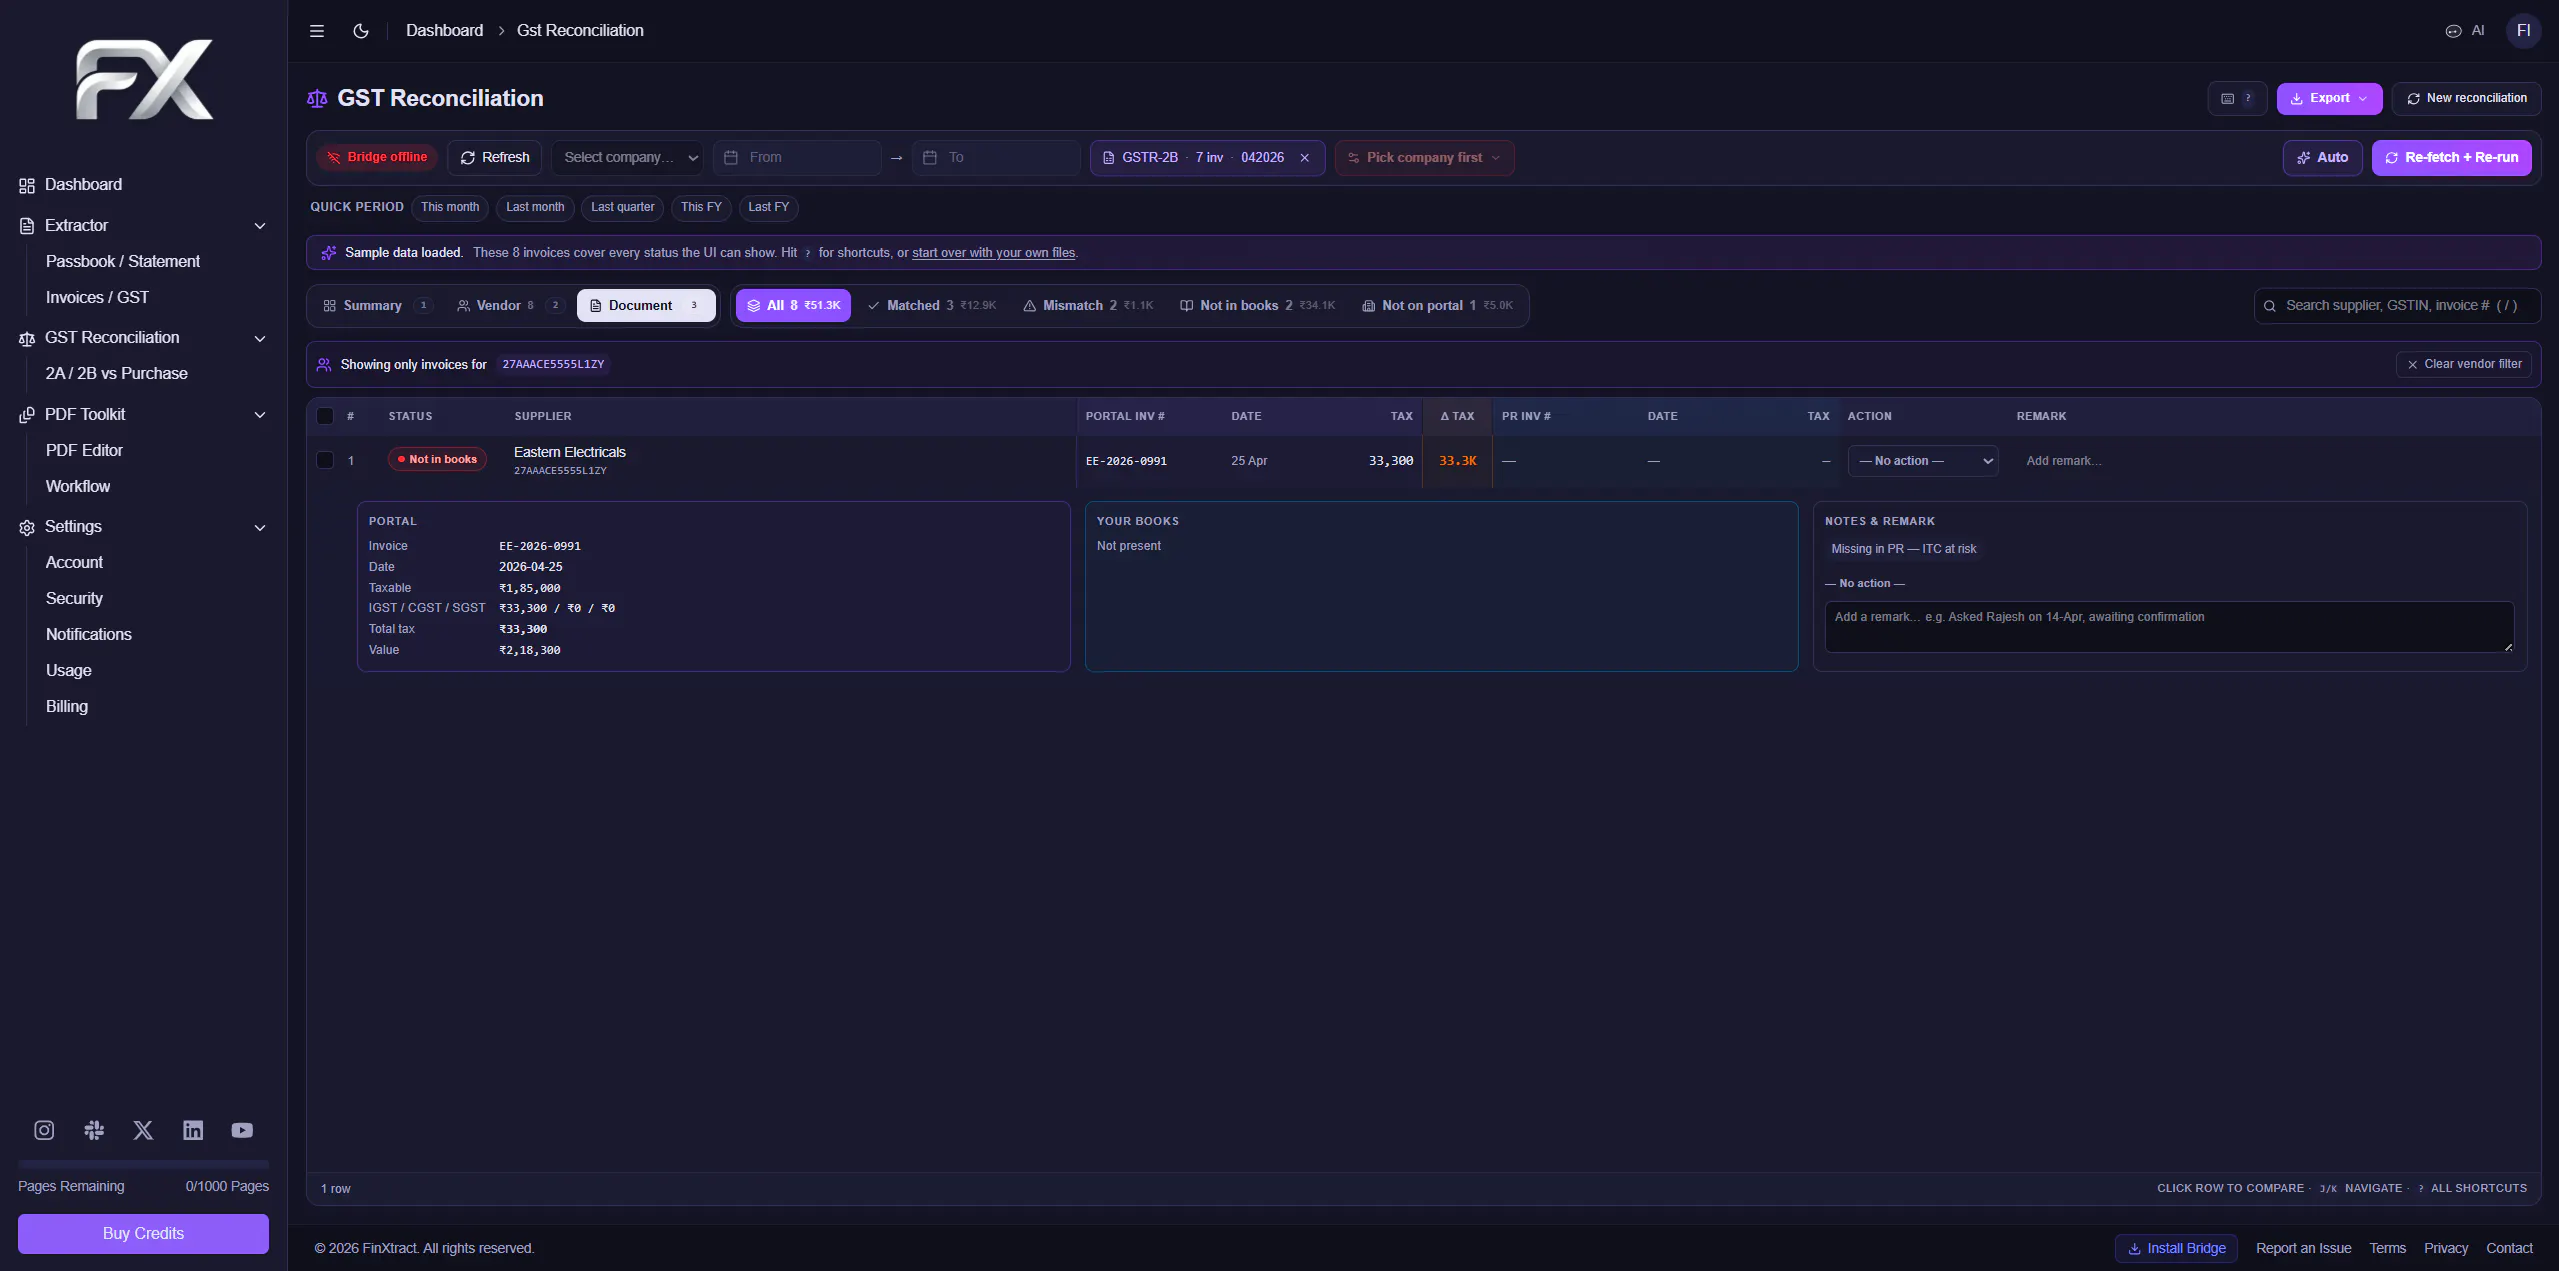Switch theme with the moon icon

click(361, 31)
